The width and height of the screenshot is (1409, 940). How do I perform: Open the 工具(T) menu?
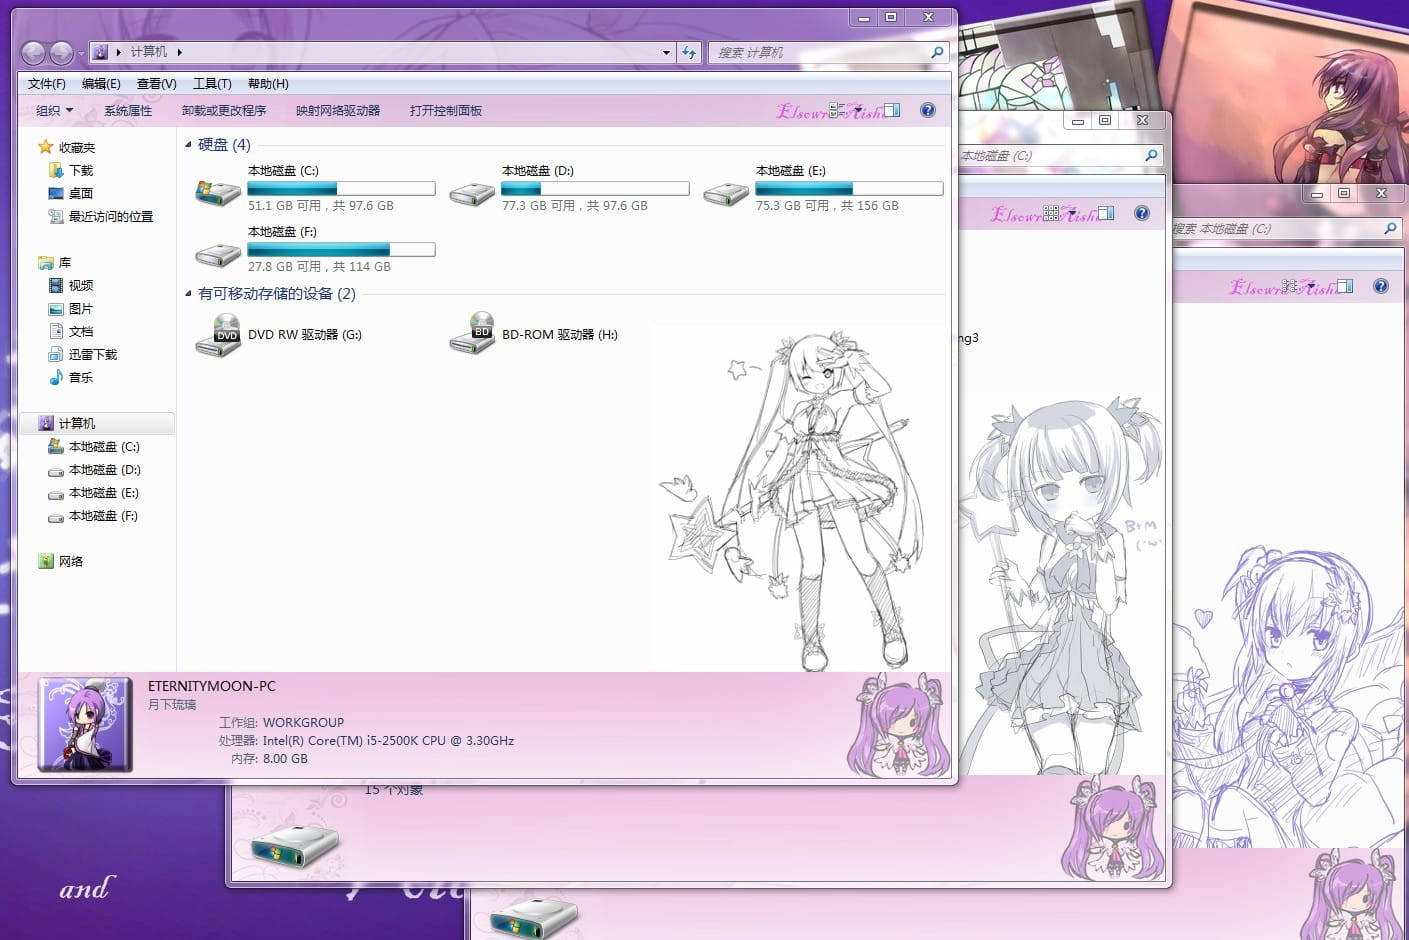(211, 84)
